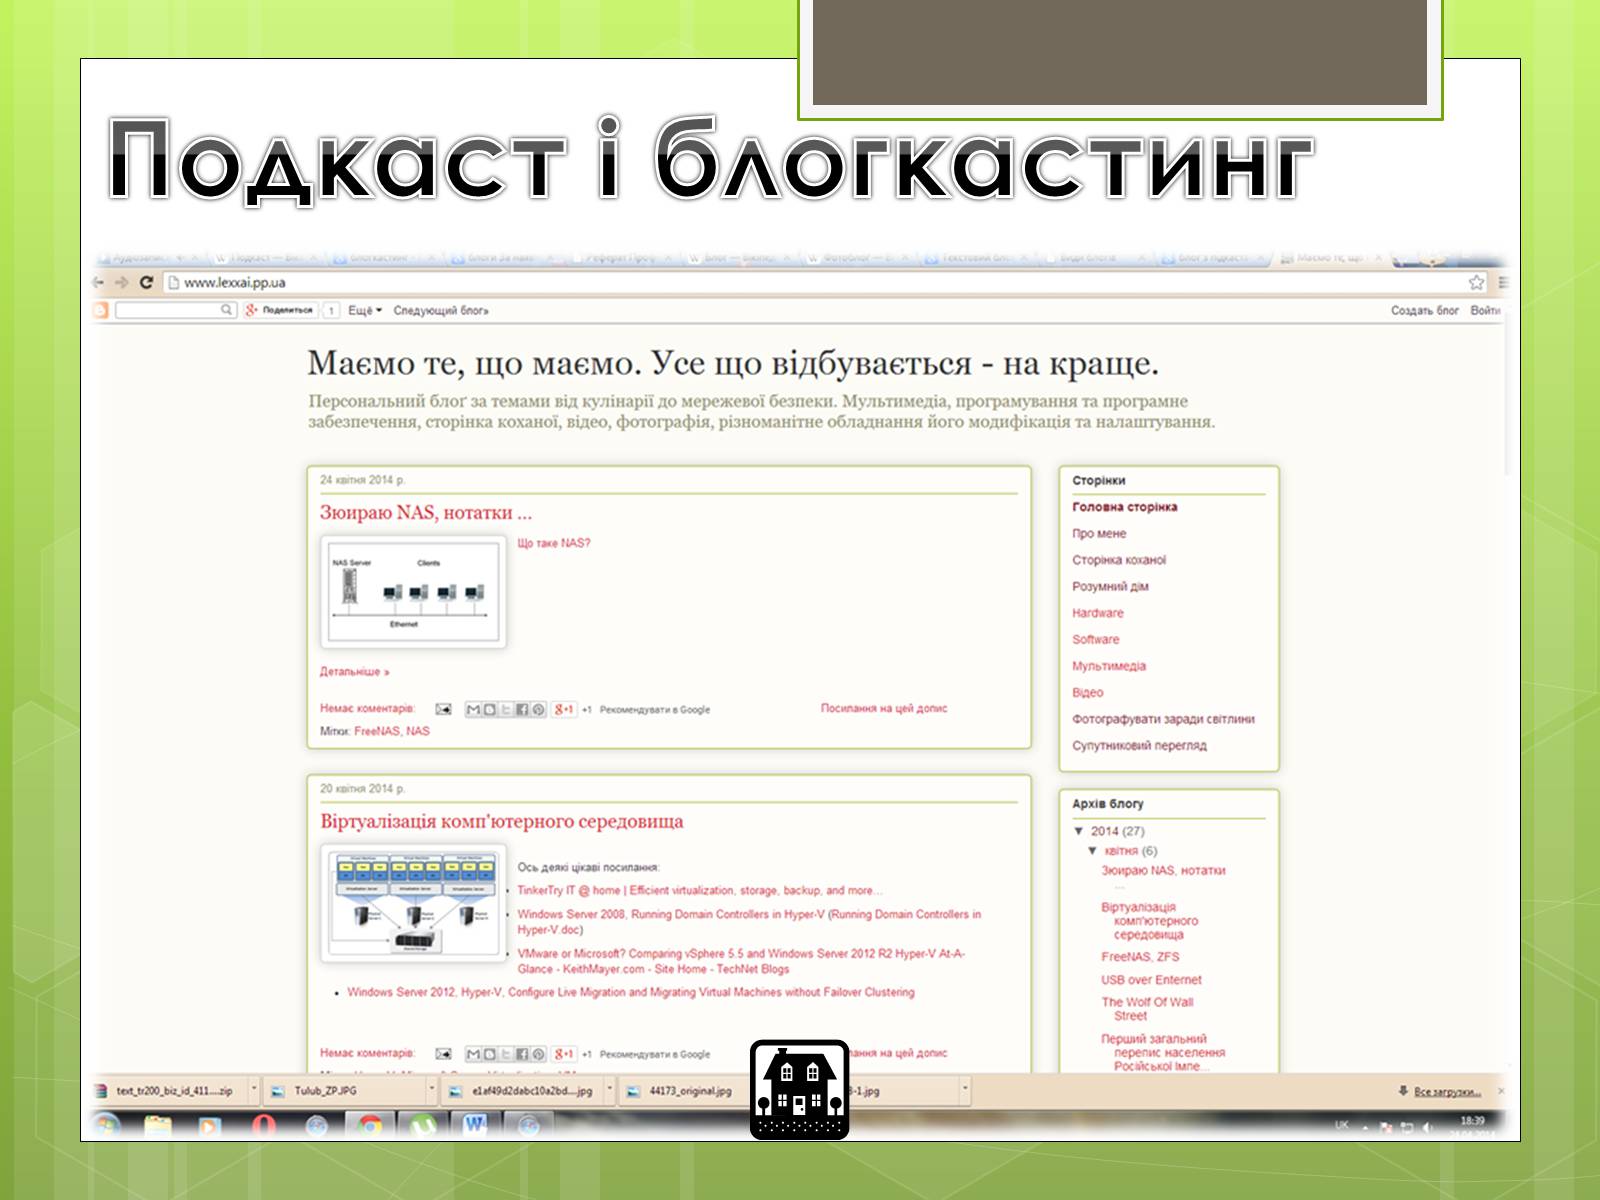Click FreeNAS tag label

point(377,731)
